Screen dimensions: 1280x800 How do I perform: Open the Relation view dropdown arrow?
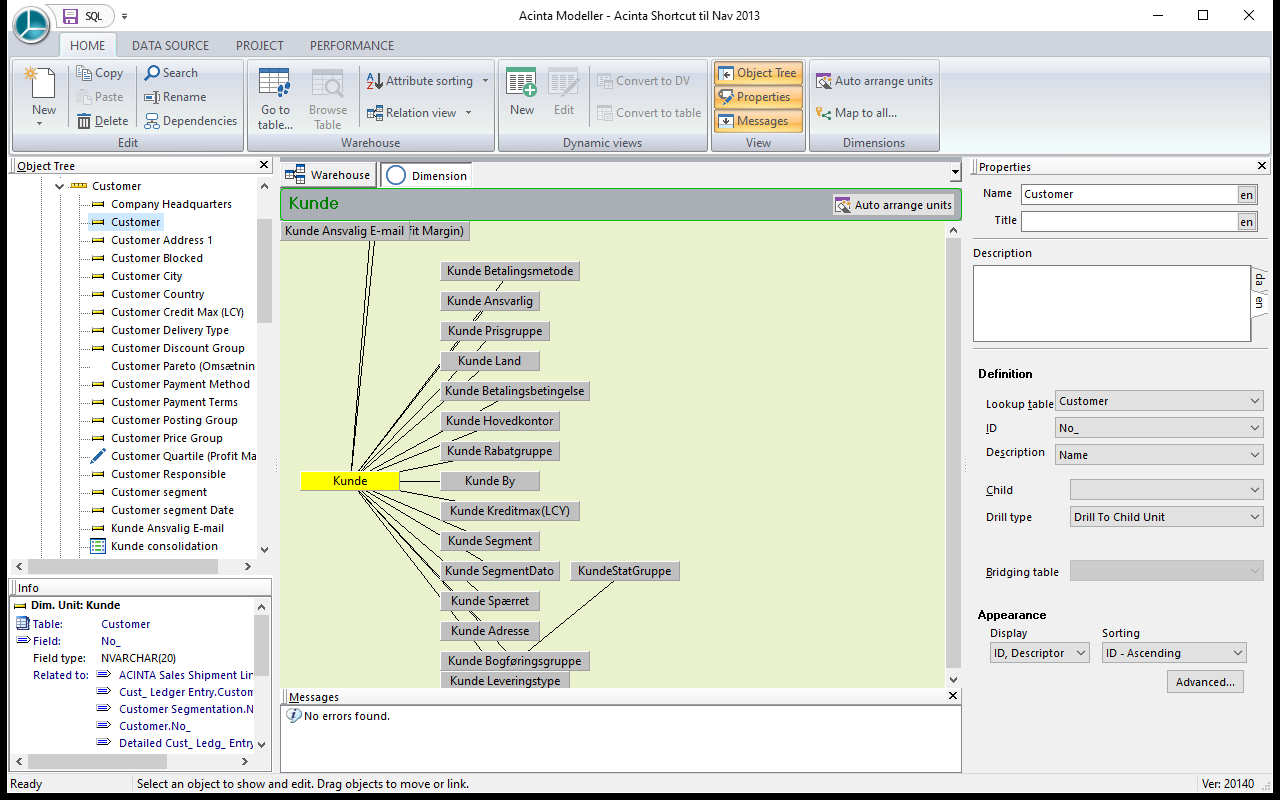tap(468, 113)
